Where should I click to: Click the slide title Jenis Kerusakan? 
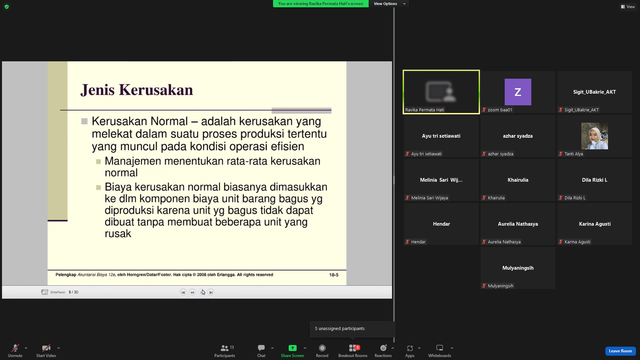coord(137,90)
